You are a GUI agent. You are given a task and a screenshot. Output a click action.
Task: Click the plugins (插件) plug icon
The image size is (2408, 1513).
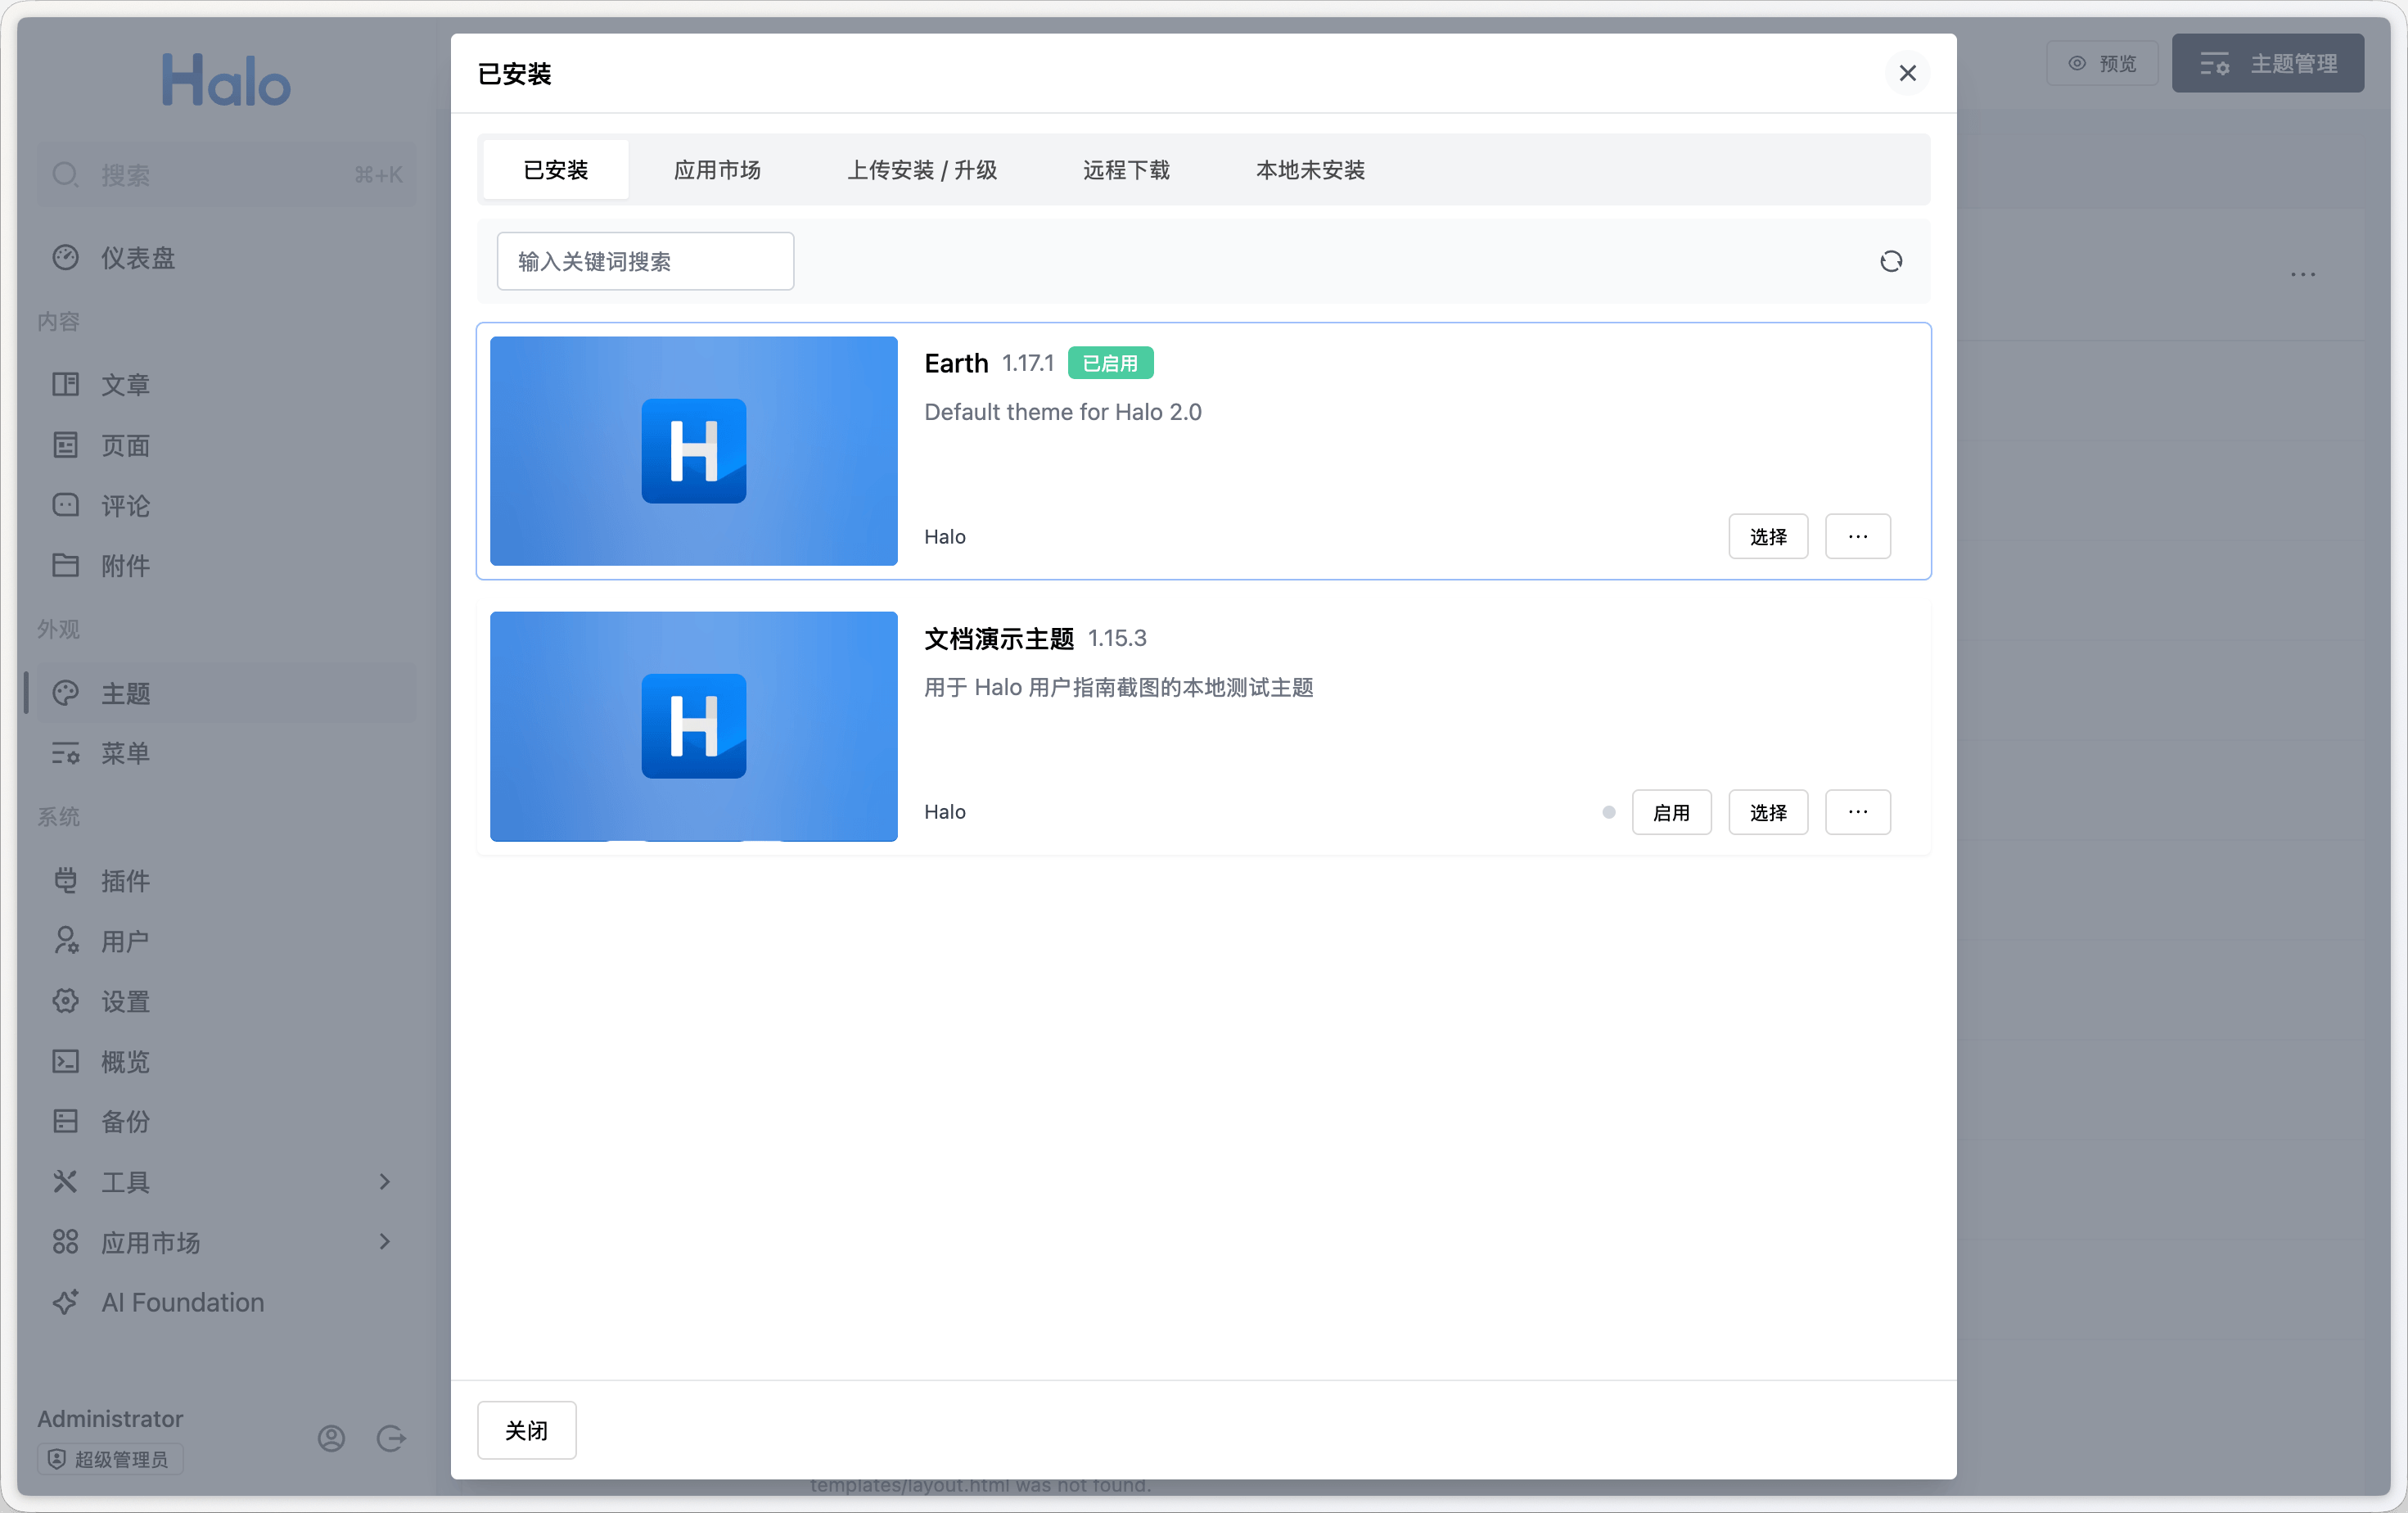coord(65,880)
